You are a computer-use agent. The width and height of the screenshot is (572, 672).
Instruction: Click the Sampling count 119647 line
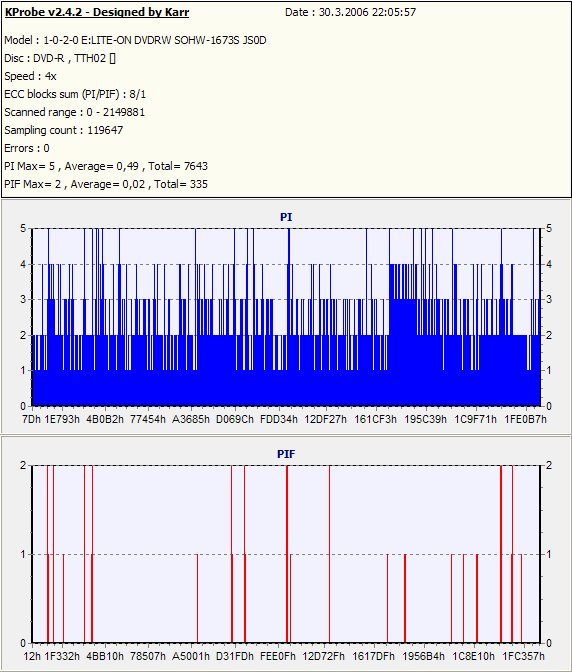click(x=63, y=130)
